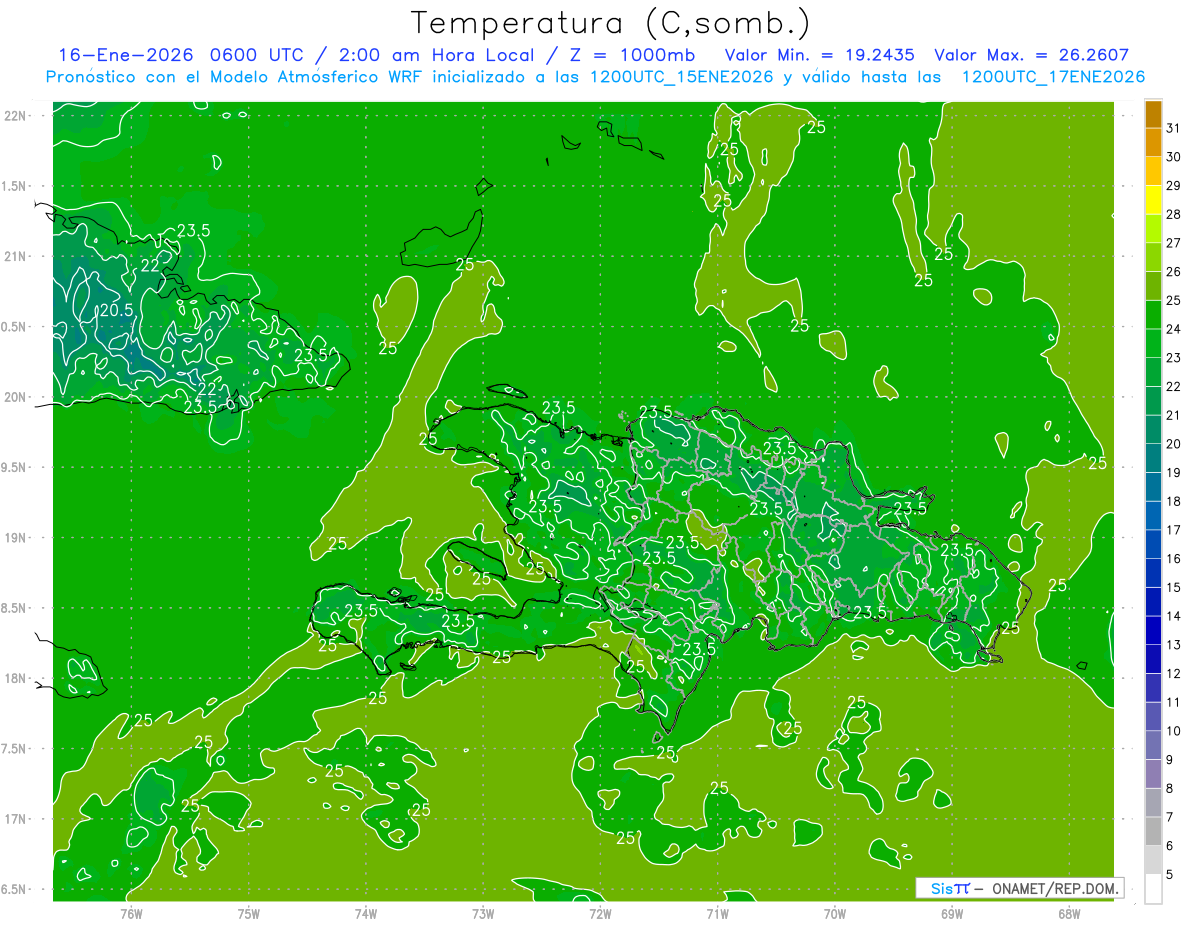Click the "Valor Min. = 19.2435" value

(x=822, y=54)
